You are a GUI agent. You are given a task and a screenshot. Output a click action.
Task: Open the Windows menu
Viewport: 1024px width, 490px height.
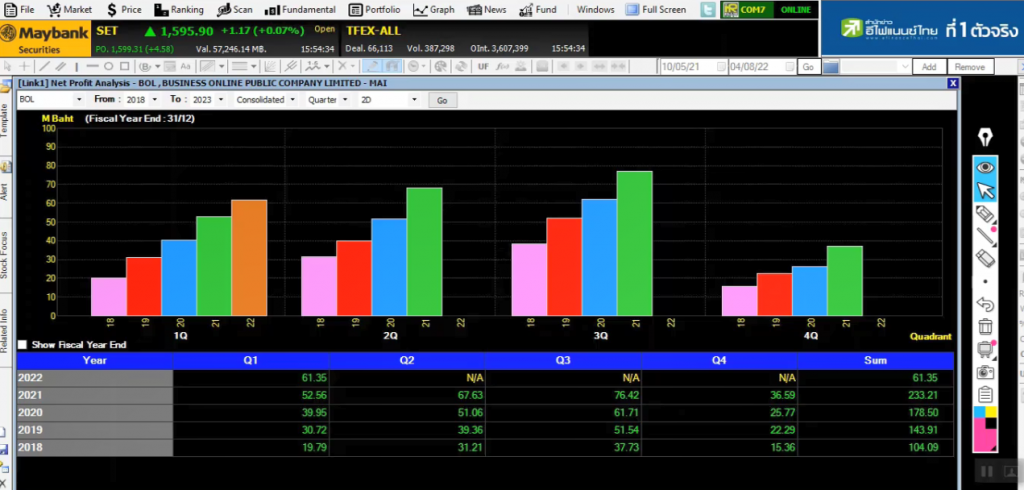click(x=596, y=10)
